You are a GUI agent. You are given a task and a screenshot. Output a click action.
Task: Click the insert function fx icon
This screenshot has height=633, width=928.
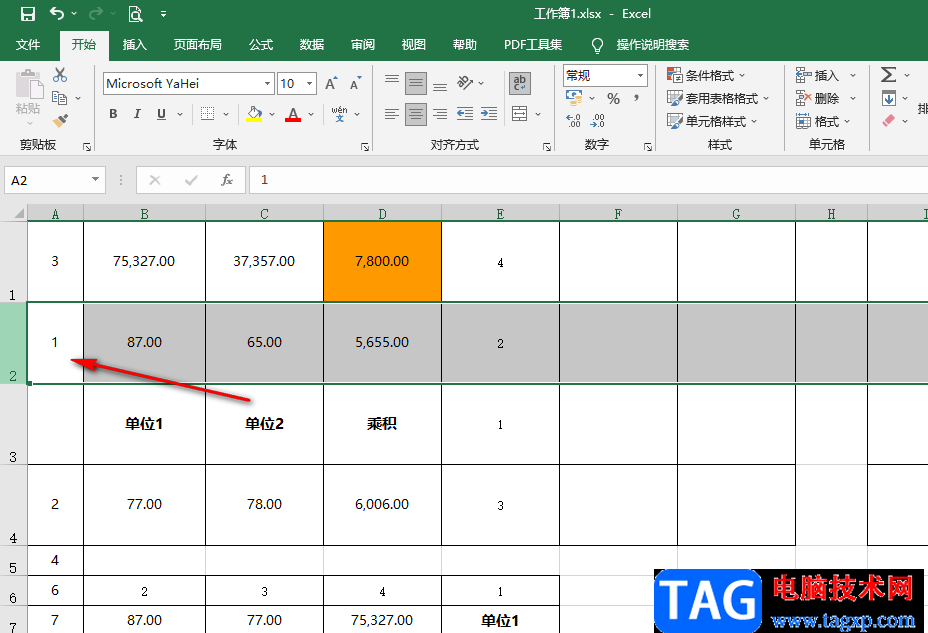(227, 180)
